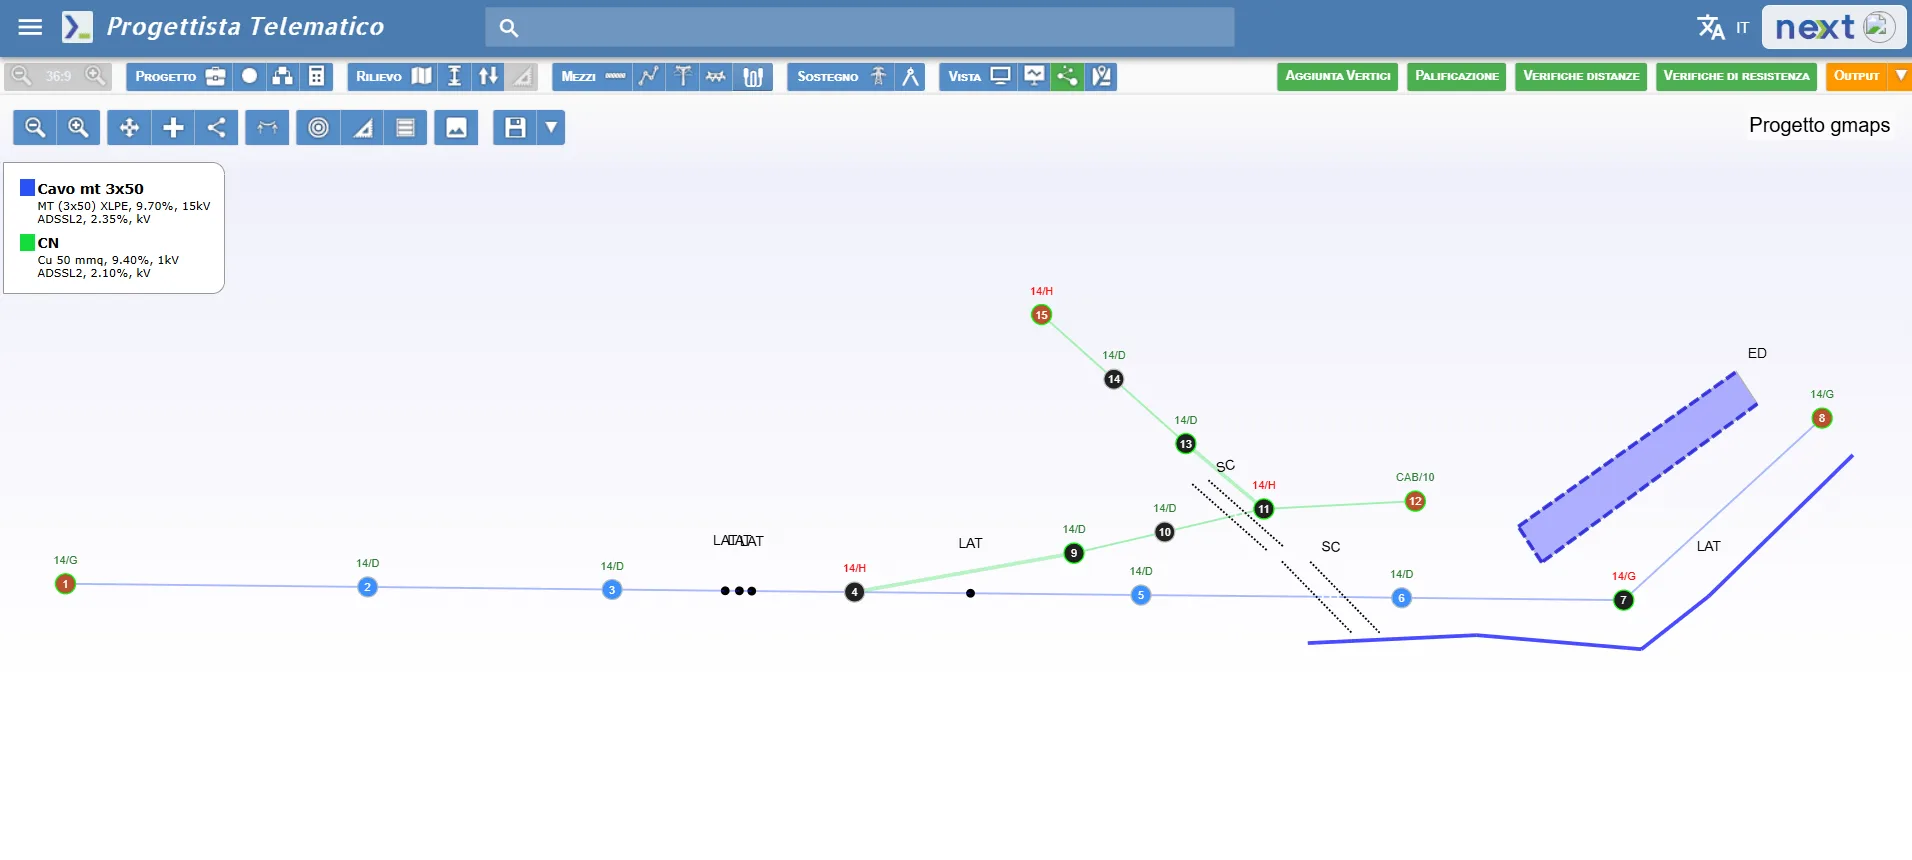Open the hierarchy diagram icon in Progetto group
Image resolution: width=1912 pixels, height=860 pixels.
283,76
